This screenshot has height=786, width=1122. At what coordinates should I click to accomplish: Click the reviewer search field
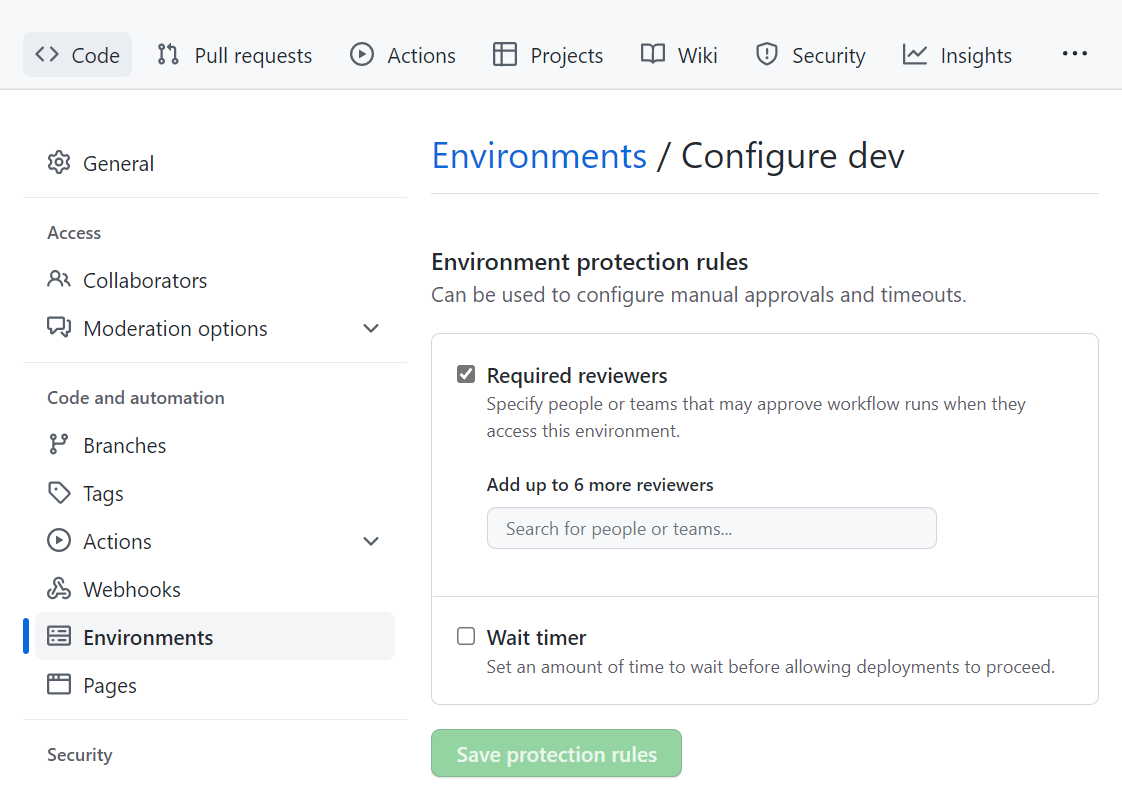tap(711, 528)
